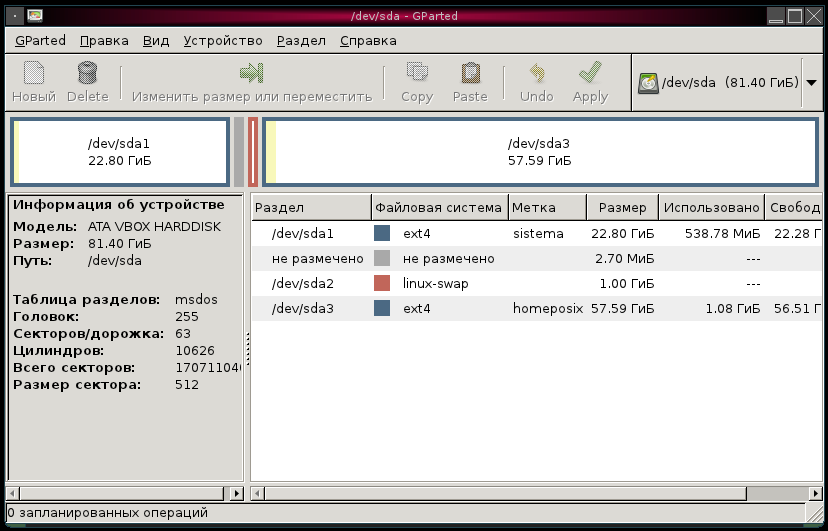828x531 pixels.
Task: Click left scroll arrow of info panel
Action: (x=13, y=494)
